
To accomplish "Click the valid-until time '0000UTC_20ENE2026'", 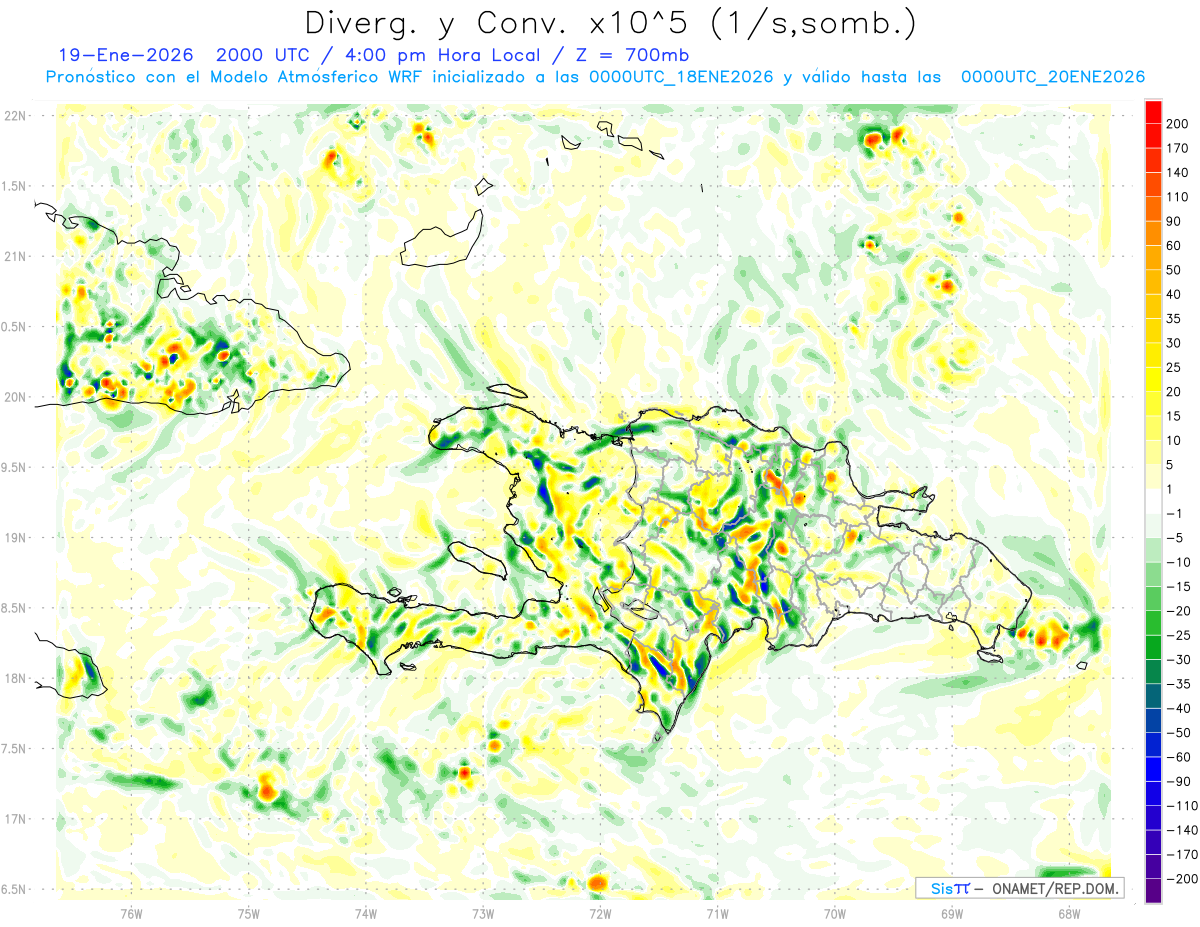I will (x=1052, y=77).
